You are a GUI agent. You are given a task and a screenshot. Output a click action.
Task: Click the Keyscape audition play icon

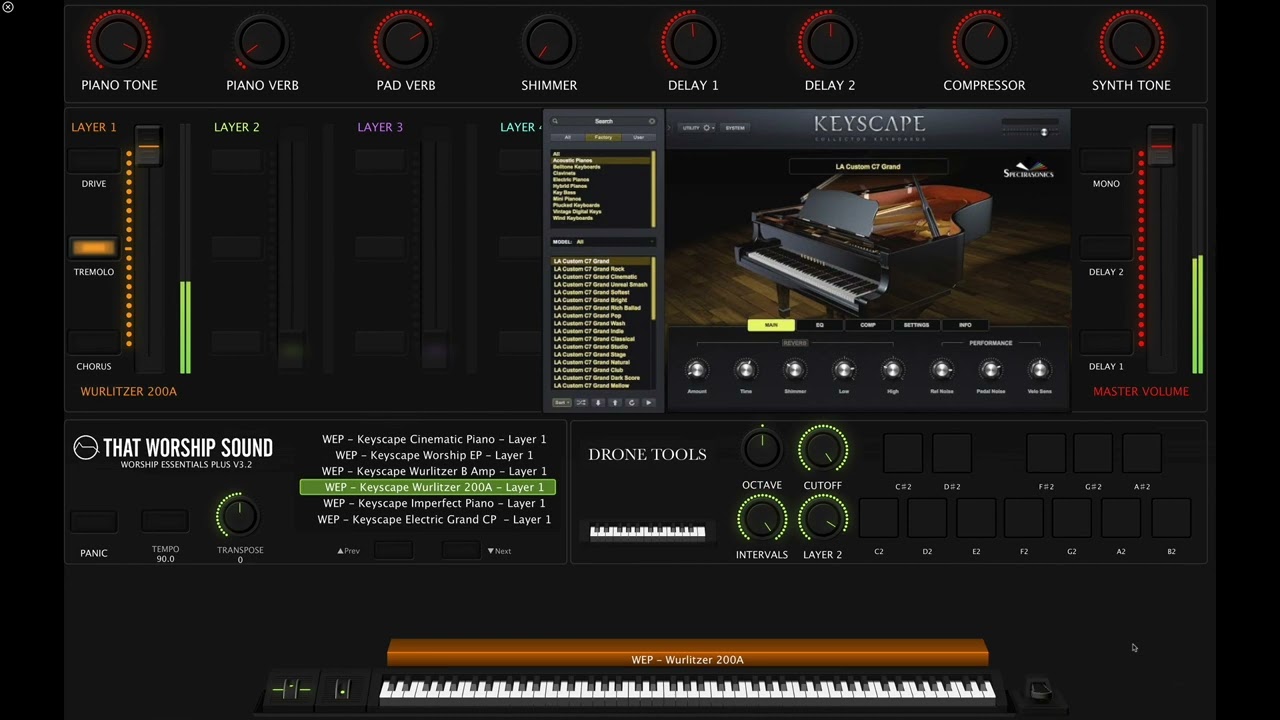coord(648,402)
